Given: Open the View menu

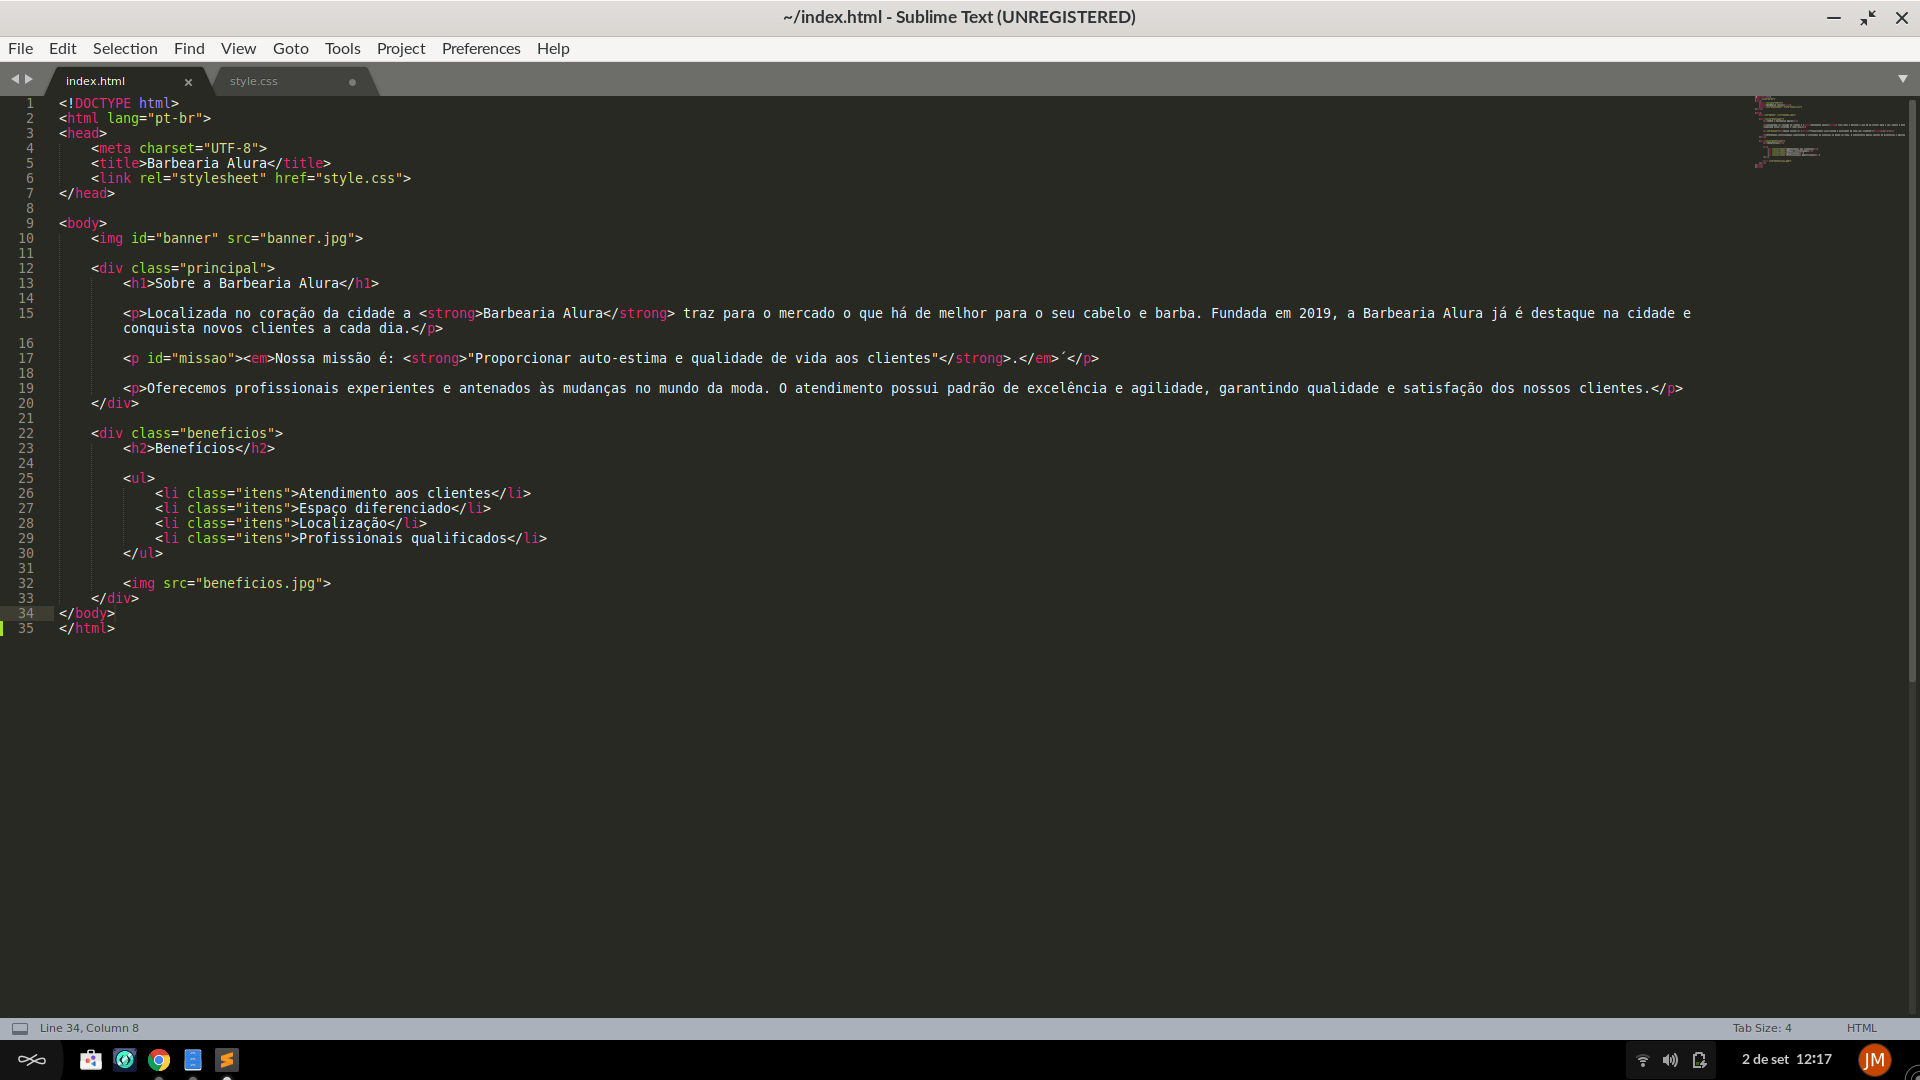Looking at the screenshot, I should tap(238, 48).
